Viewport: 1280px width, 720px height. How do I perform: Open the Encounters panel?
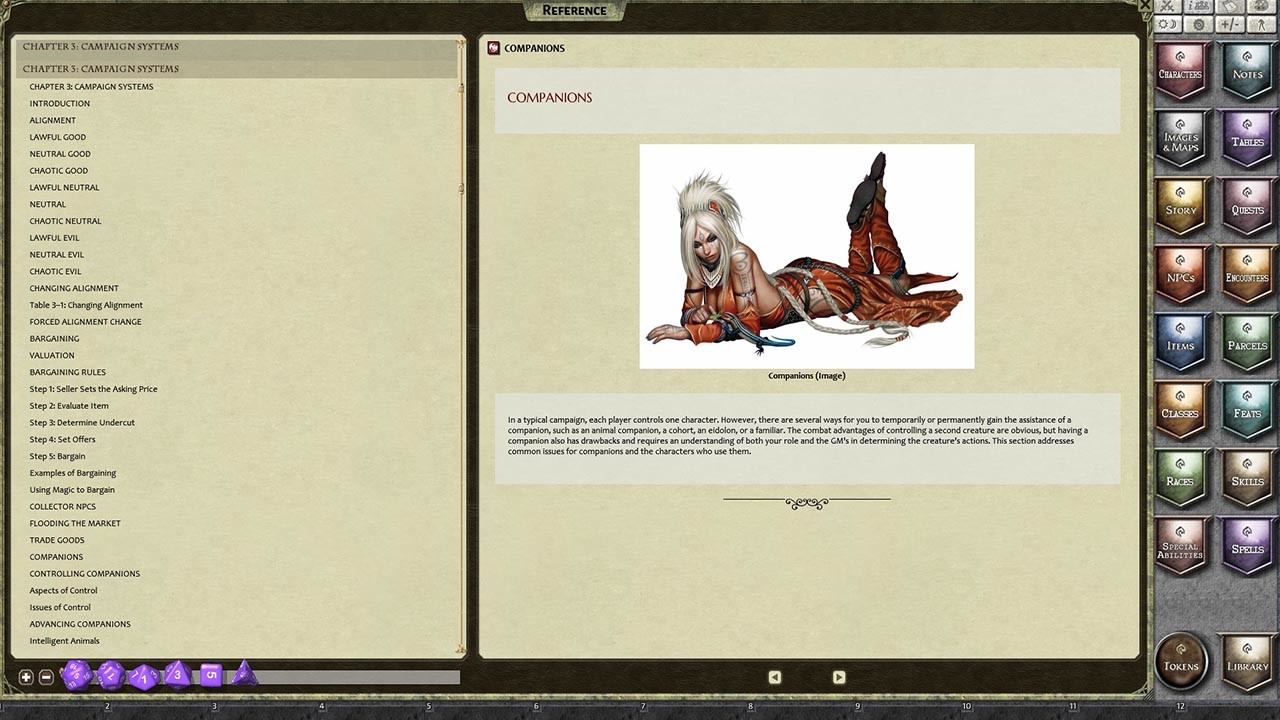pos(1246,274)
